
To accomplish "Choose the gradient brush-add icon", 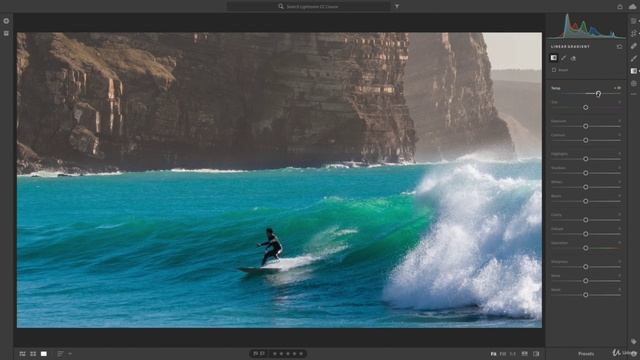I will click(564, 58).
